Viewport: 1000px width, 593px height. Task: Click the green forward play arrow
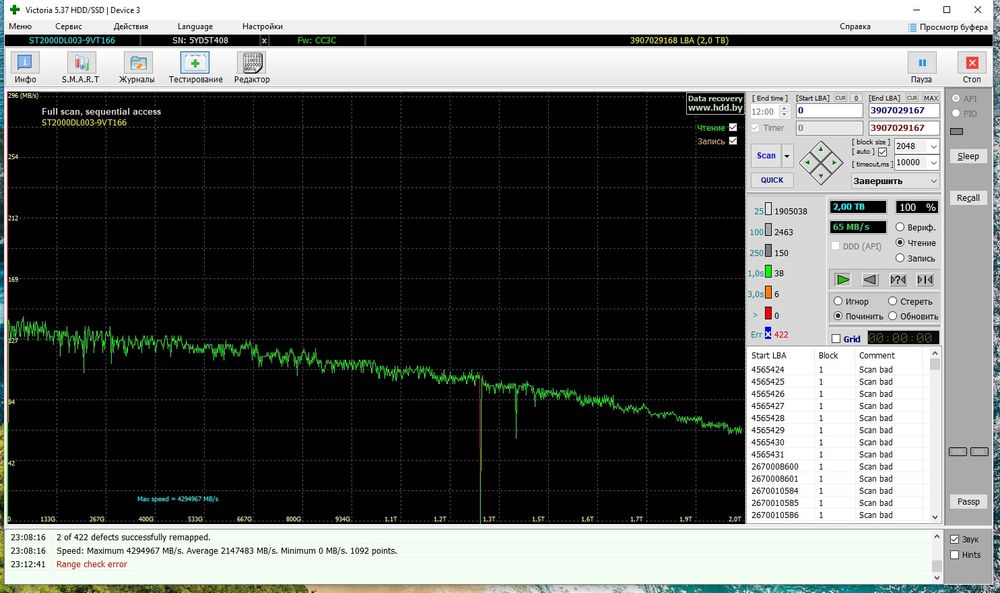click(843, 280)
